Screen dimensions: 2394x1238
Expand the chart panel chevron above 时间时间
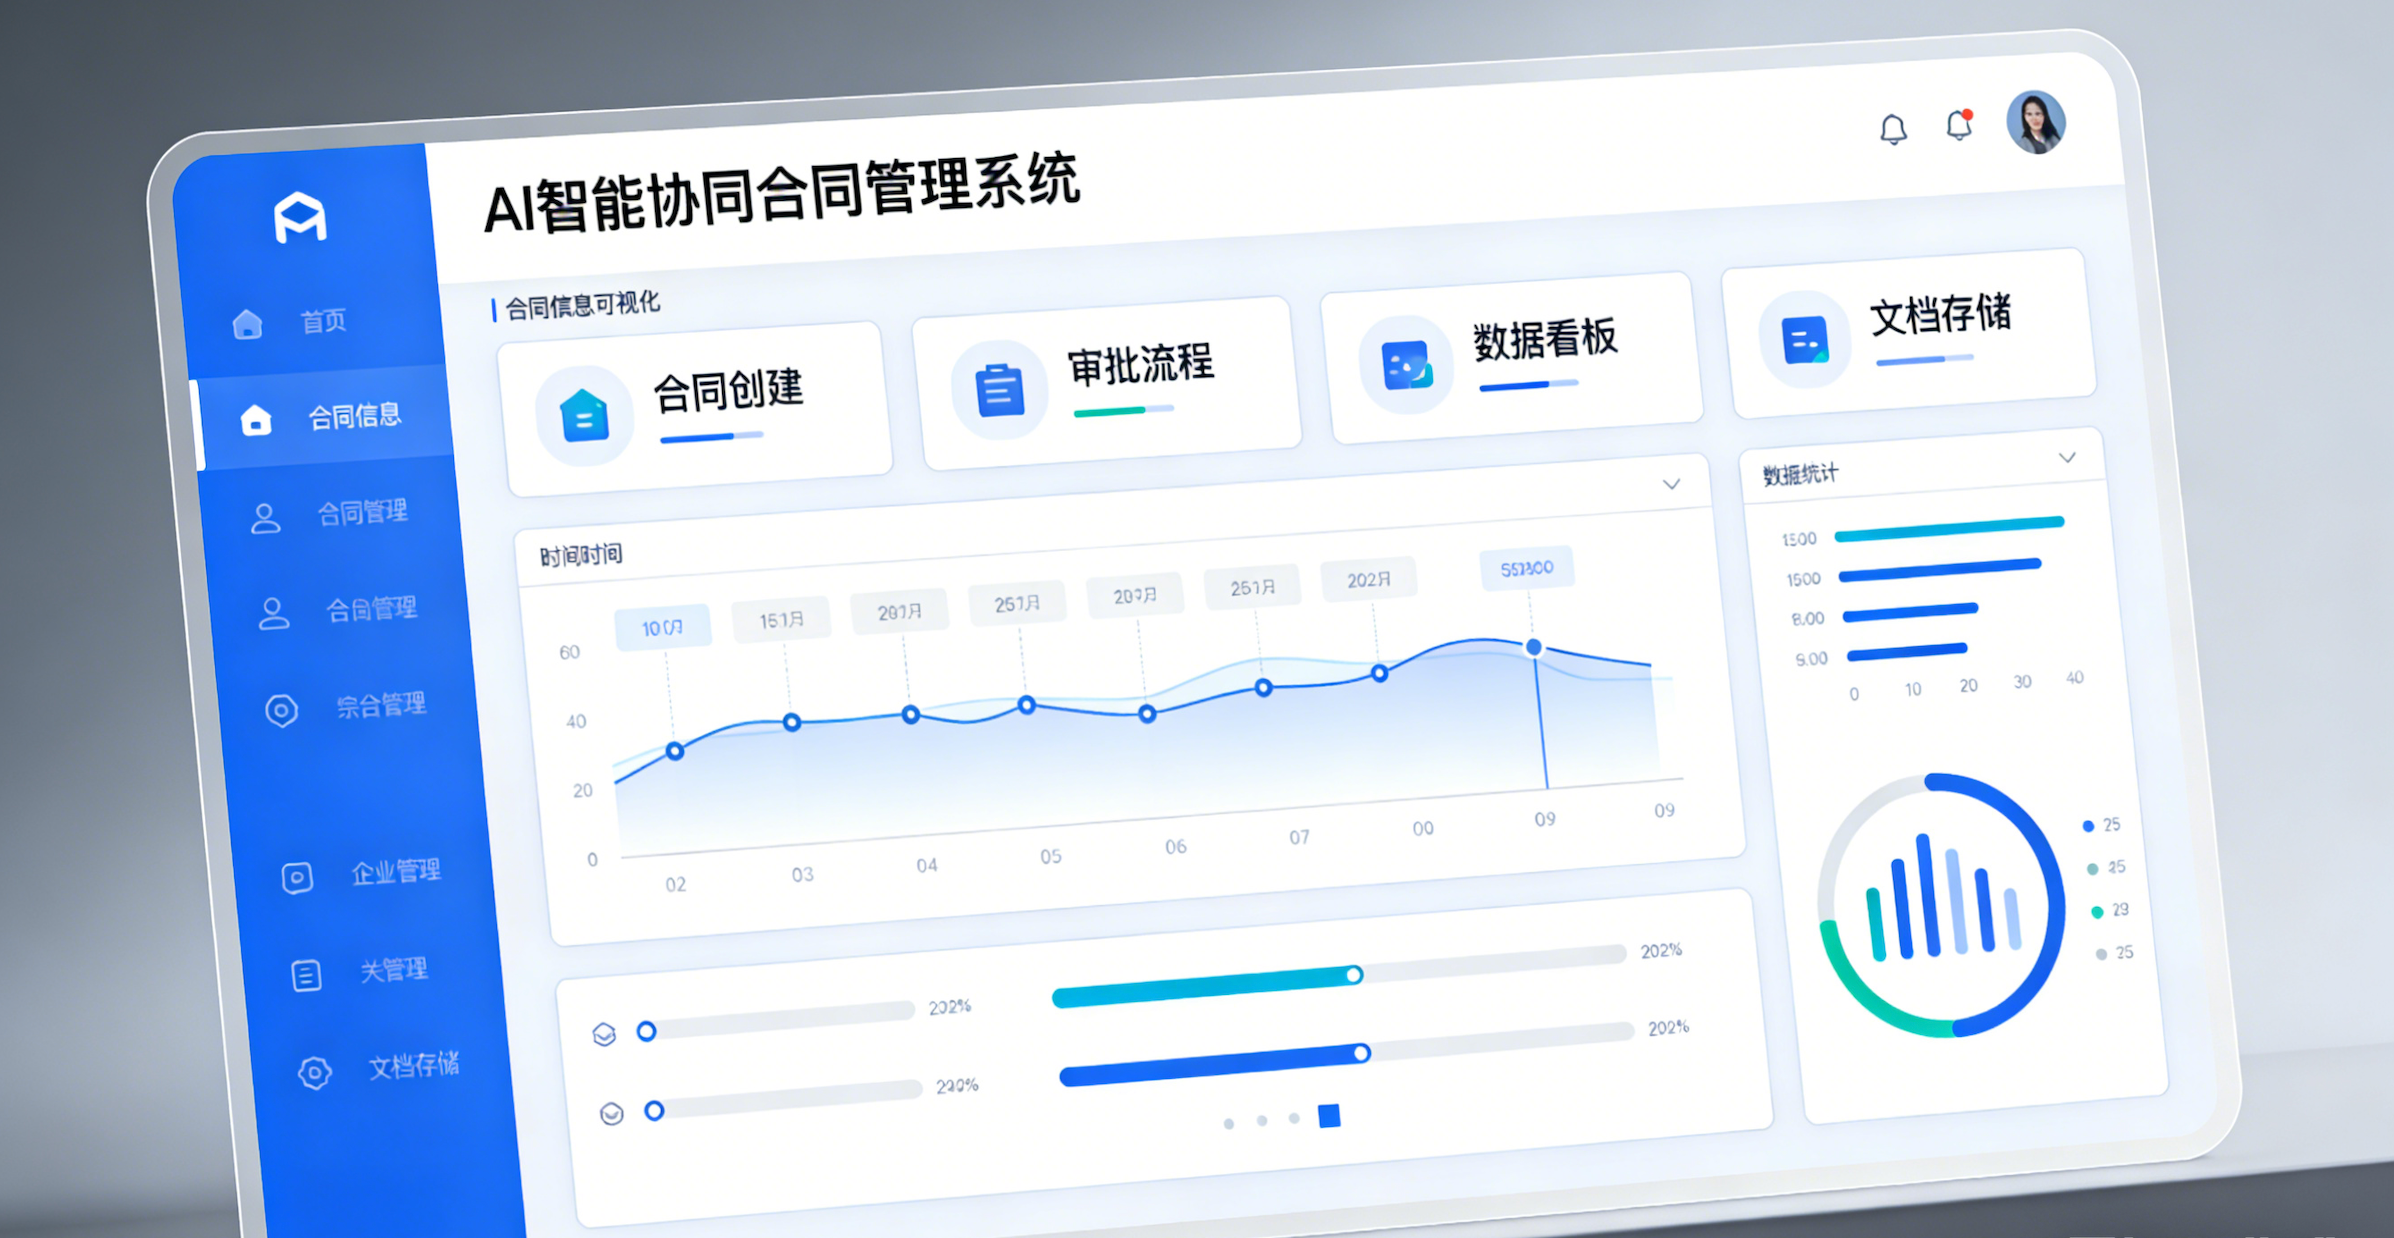pos(1671,485)
